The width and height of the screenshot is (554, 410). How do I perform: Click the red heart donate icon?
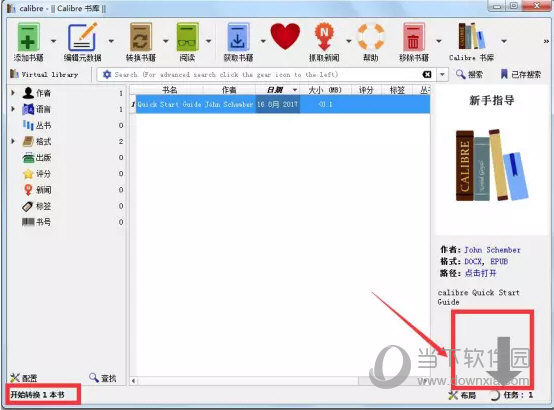[285, 36]
